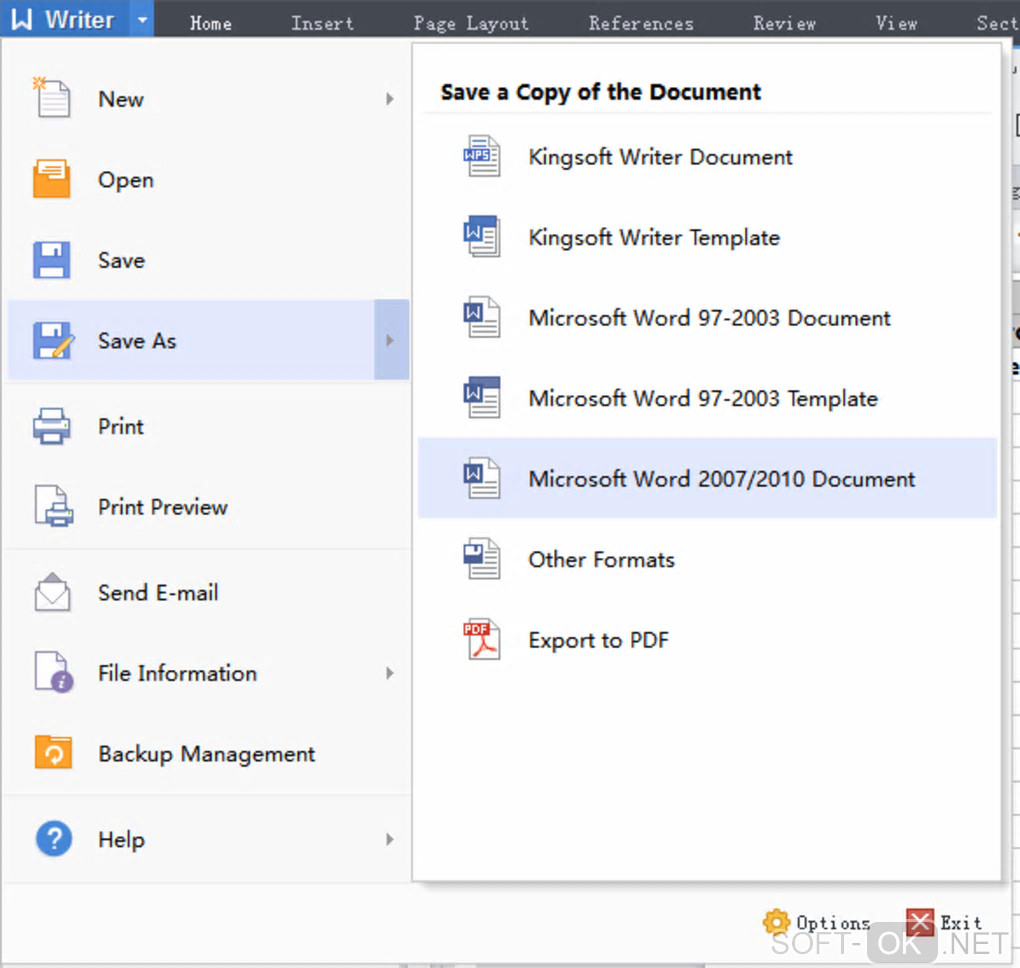The height and width of the screenshot is (968, 1020).
Task: Expand the Save As submenu arrow
Action: pos(390,340)
